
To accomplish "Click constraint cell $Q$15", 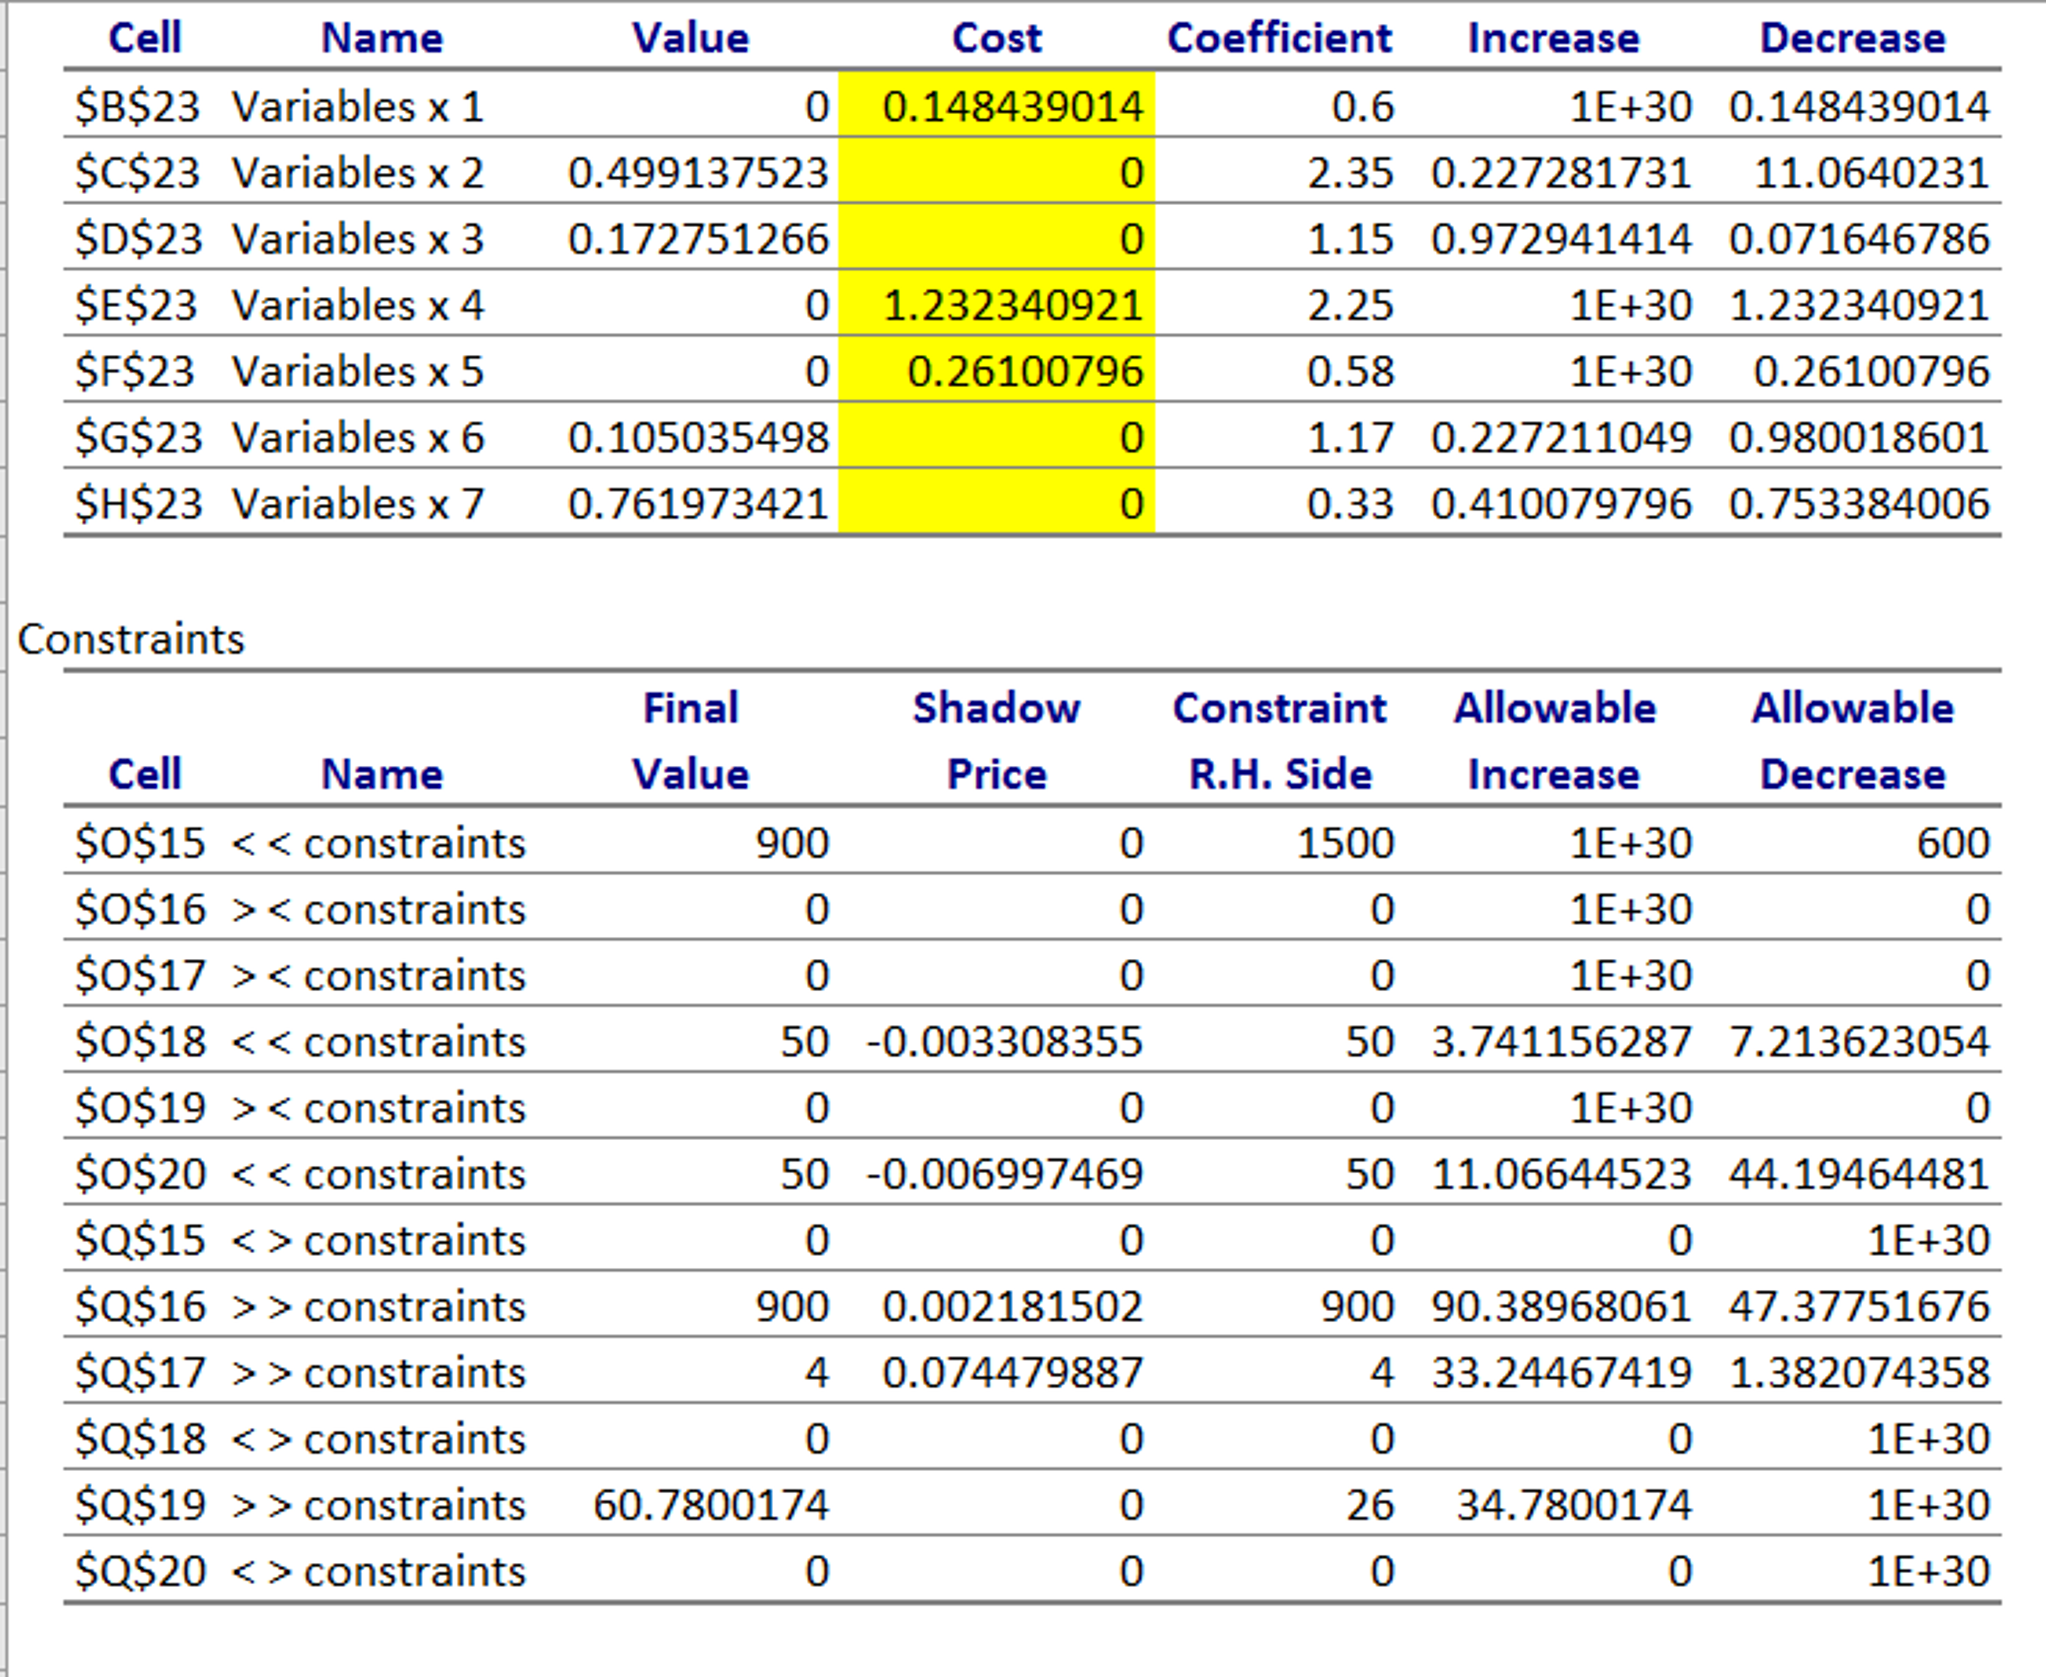I will pos(140,1241).
